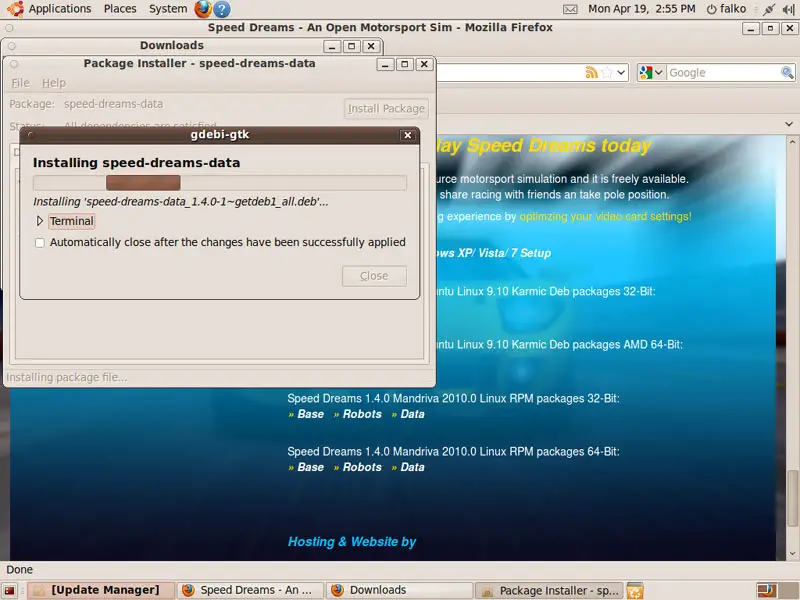The image size is (800, 600).
Task: Click the gdebi-gtk title bar
Action: tap(219, 135)
